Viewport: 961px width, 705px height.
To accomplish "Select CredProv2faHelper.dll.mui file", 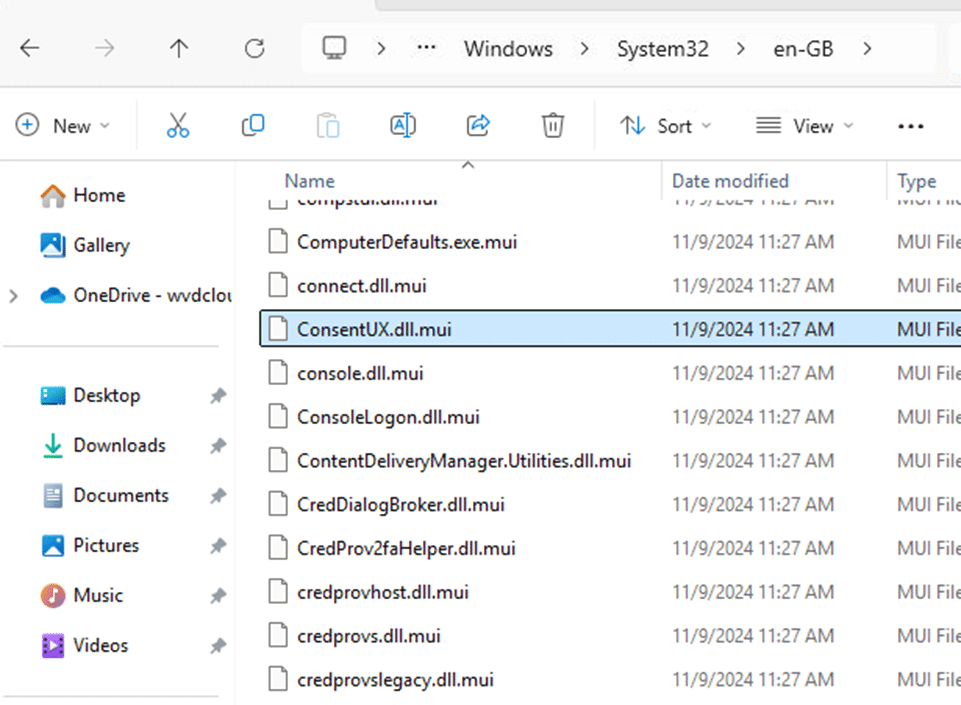I will [x=406, y=549].
